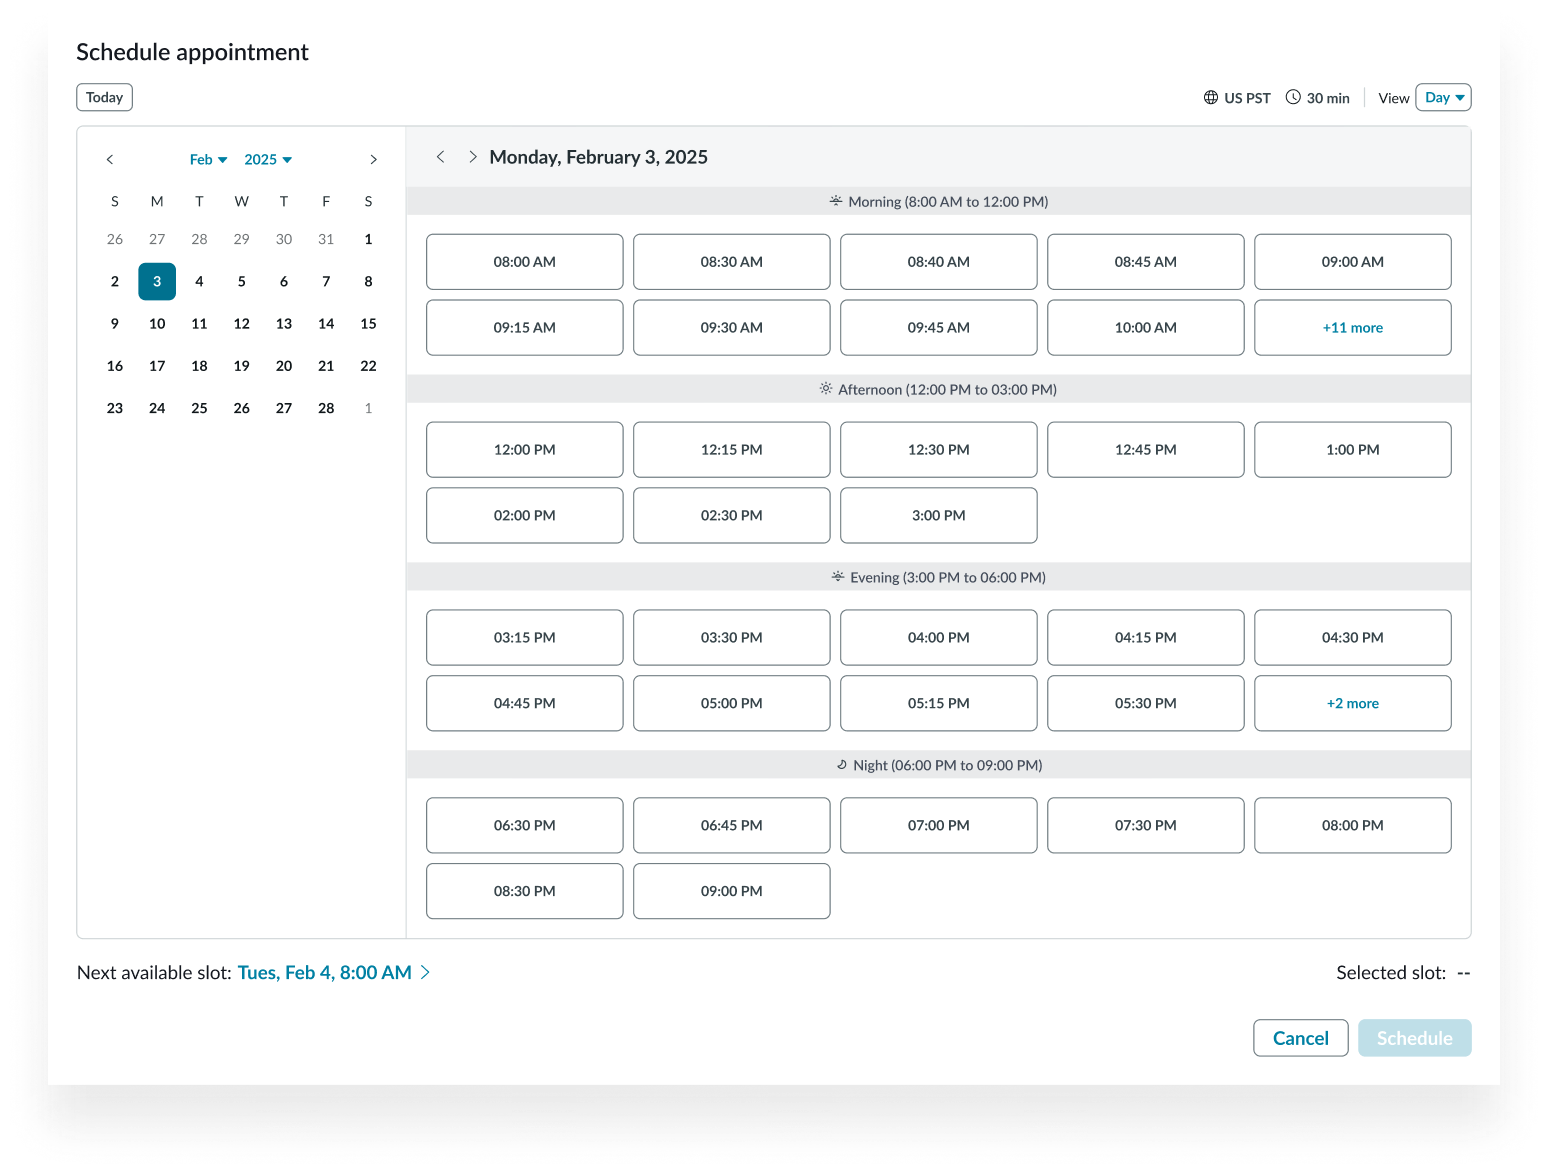Expand the +2 more evening slots
The width and height of the screenshot is (1548, 1173).
[1352, 703]
